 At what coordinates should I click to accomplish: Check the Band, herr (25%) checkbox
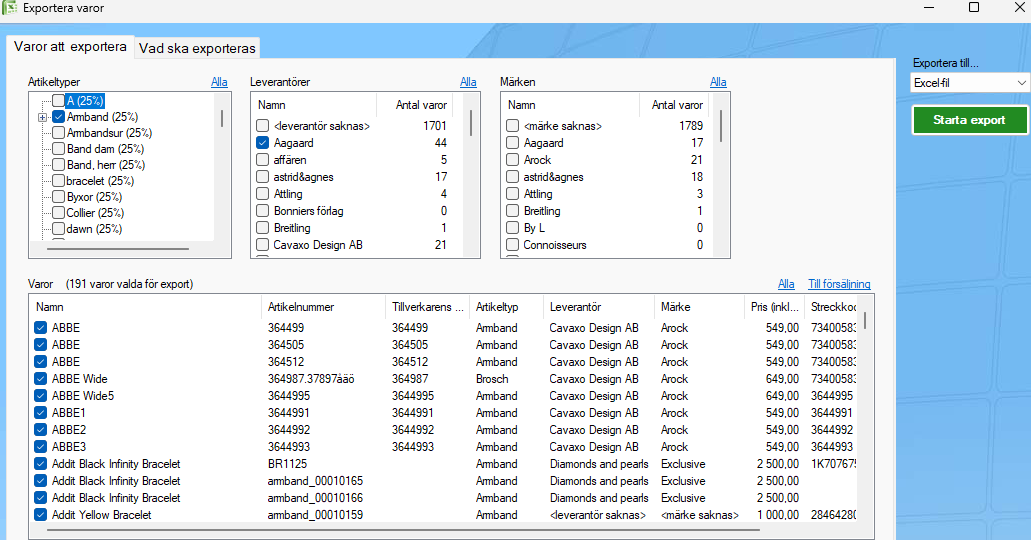click(59, 164)
